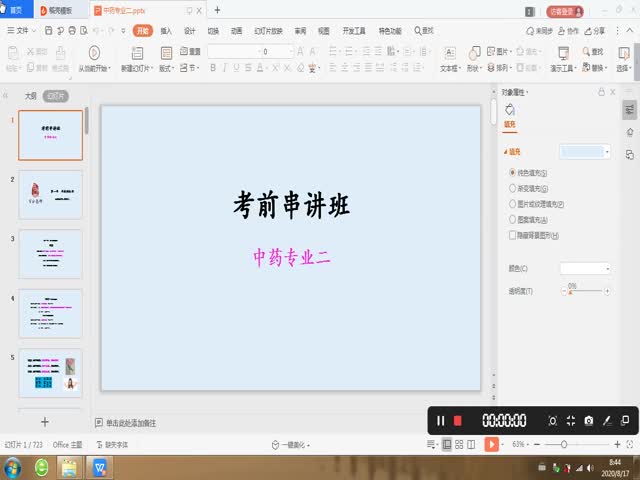Select picture or texture fill radio button
This screenshot has width=640, height=480.
[512, 204]
